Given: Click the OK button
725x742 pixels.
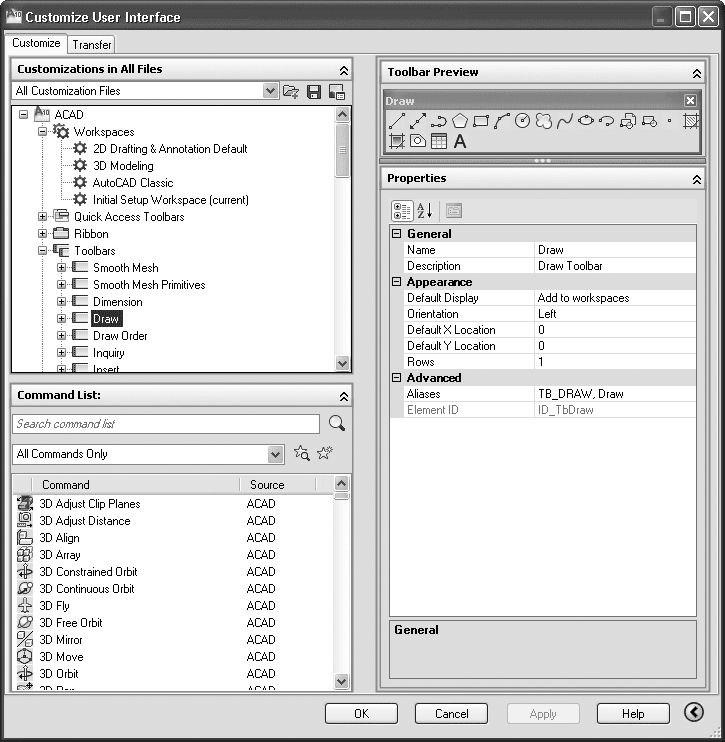Looking at the screenshot, I should tap(361, 713).
